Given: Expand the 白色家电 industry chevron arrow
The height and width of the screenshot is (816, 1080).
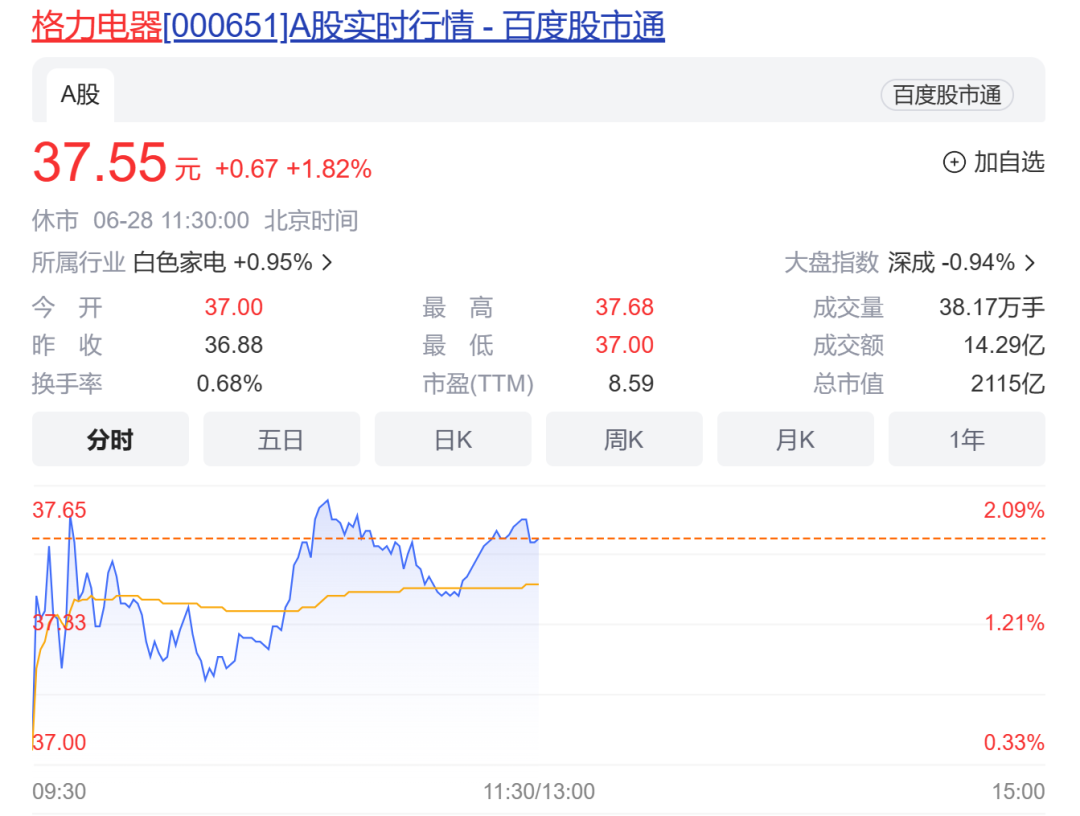Looking at the screenshot, I should click(x=327, y=262).
